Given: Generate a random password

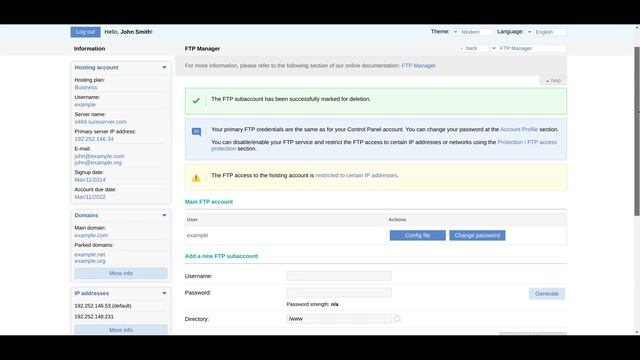Looking at the screenshot, I should (x=547, y=294).
